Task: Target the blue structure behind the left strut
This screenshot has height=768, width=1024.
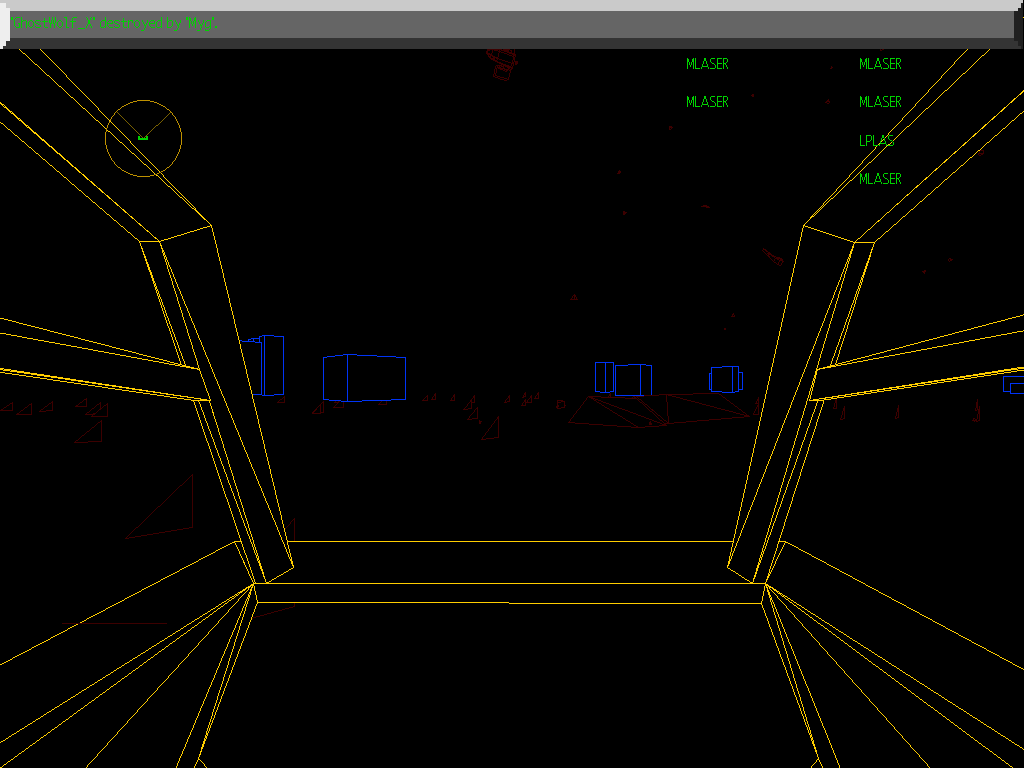Action: tap(268, 365)
